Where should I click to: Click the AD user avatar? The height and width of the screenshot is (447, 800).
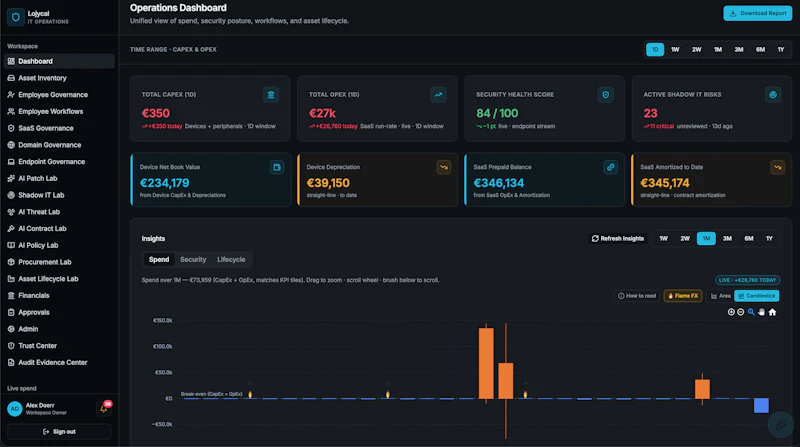15,409
